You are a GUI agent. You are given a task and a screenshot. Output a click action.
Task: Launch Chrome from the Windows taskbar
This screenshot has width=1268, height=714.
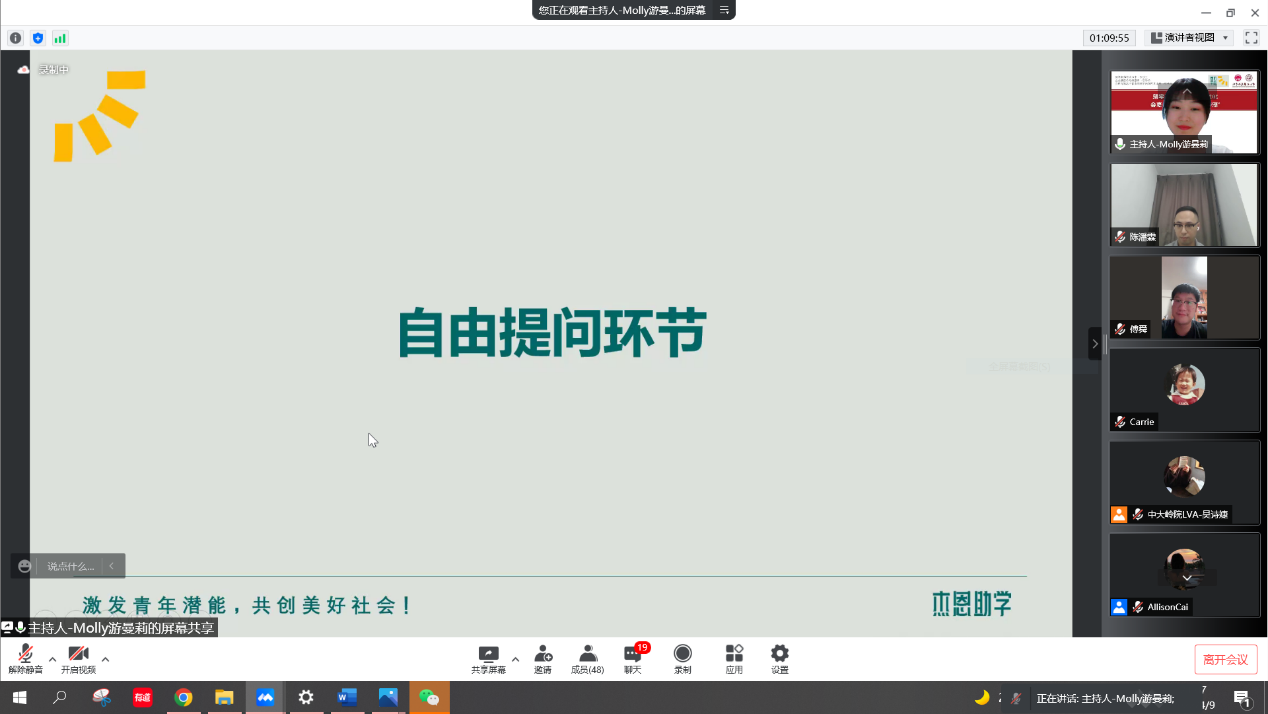(184, 697)
